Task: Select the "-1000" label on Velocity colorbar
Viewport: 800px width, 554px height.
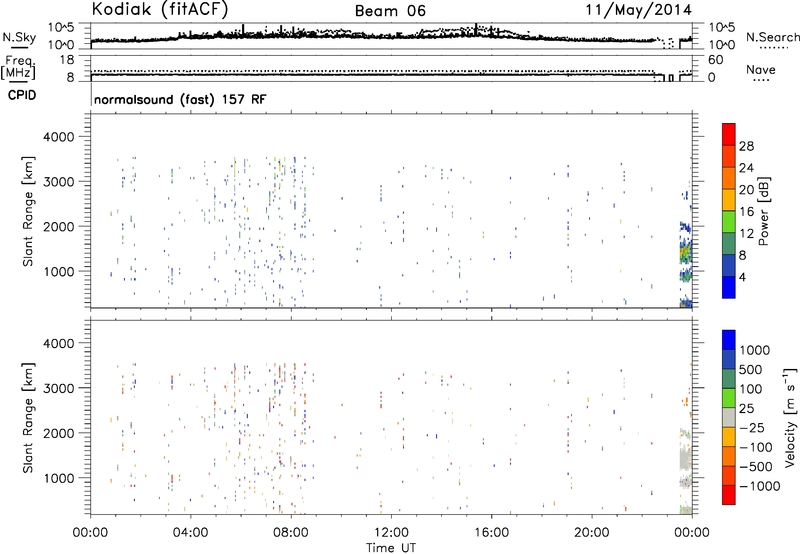Action: 759,486
